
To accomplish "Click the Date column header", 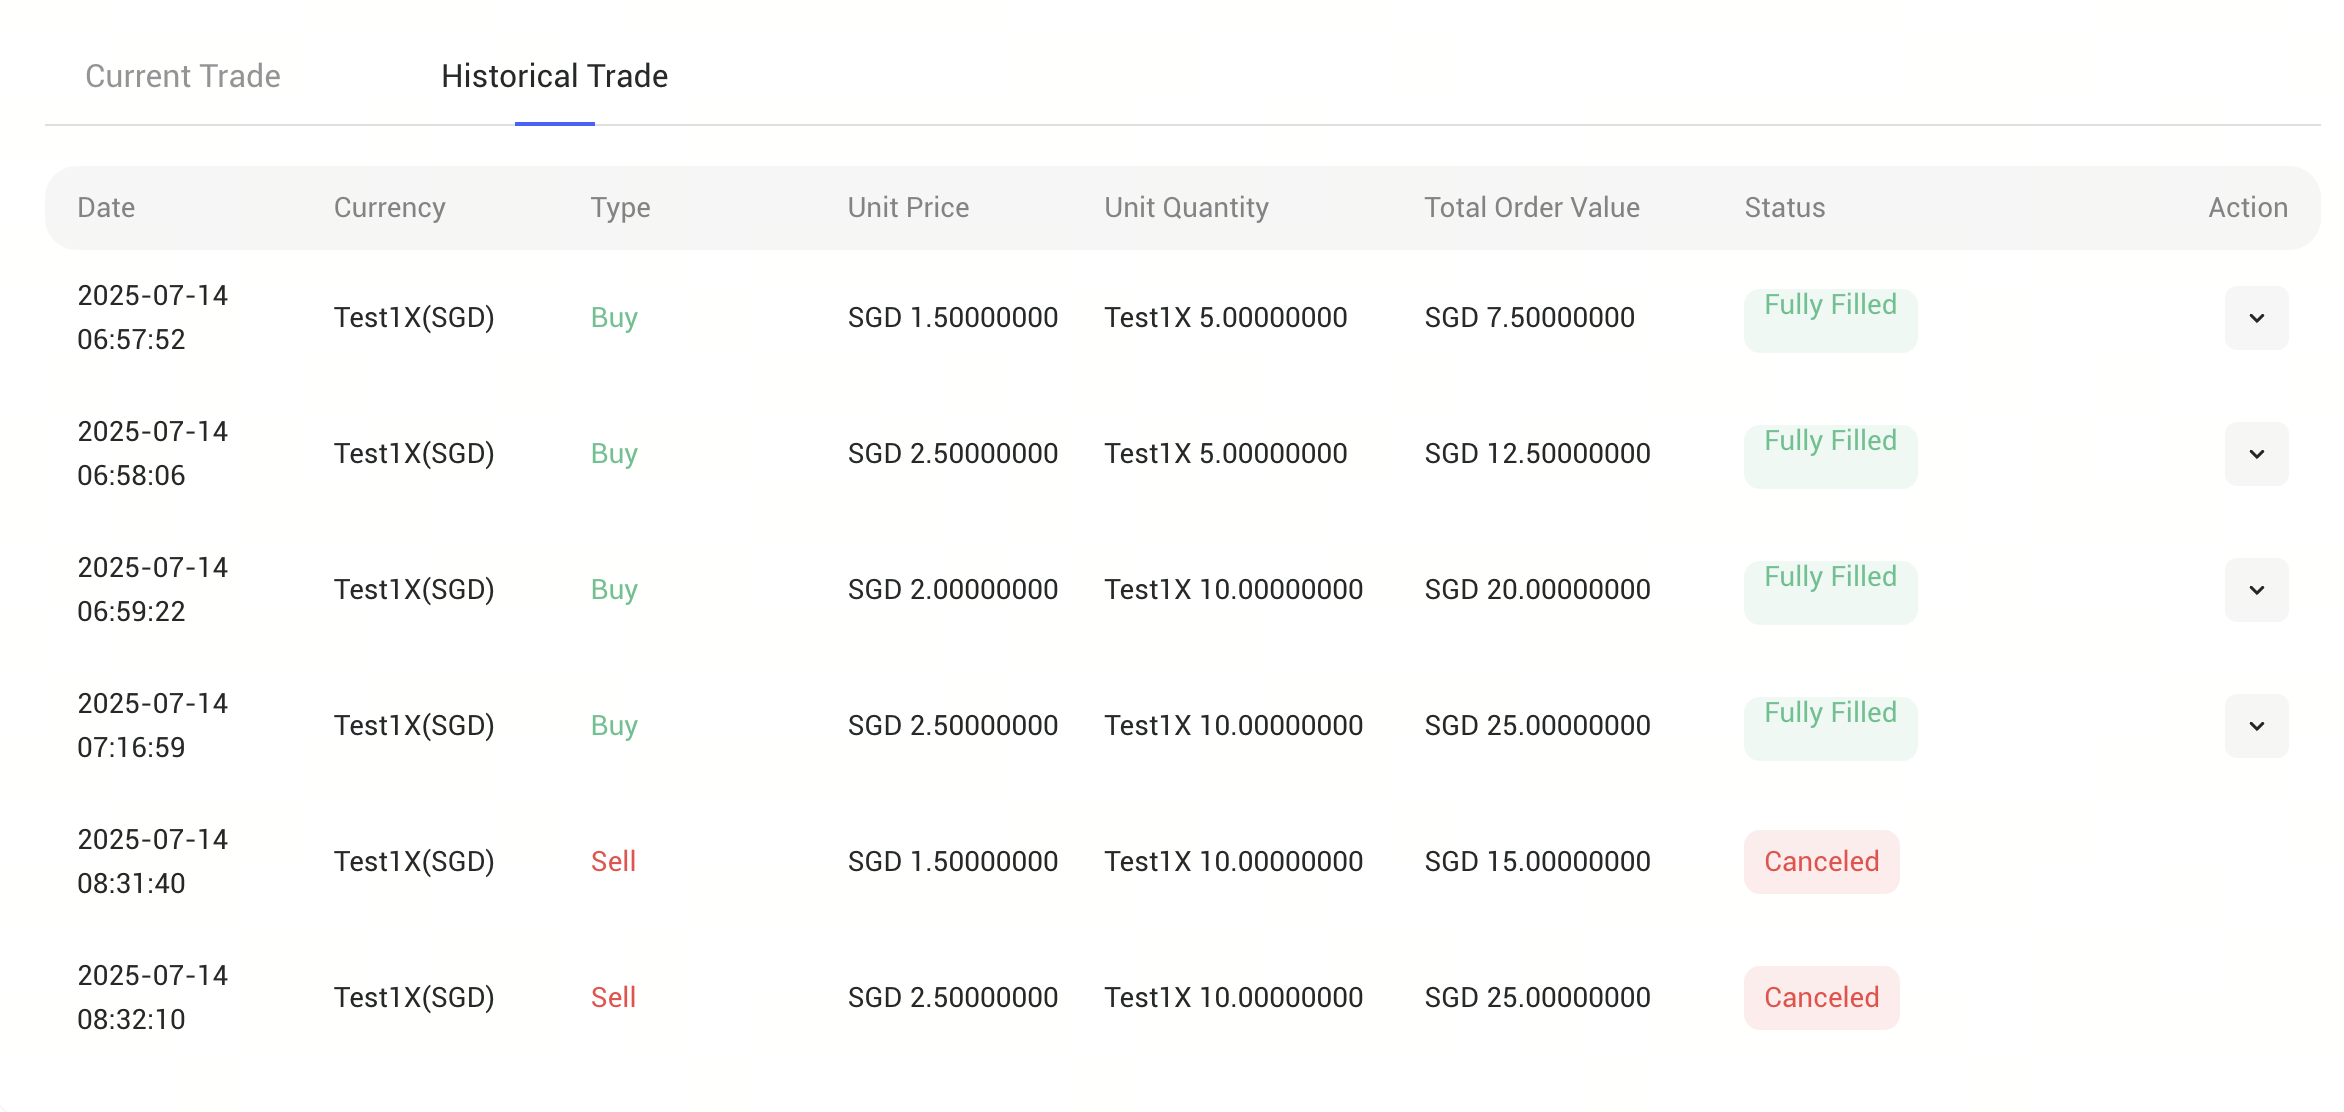I will [106, 207].
